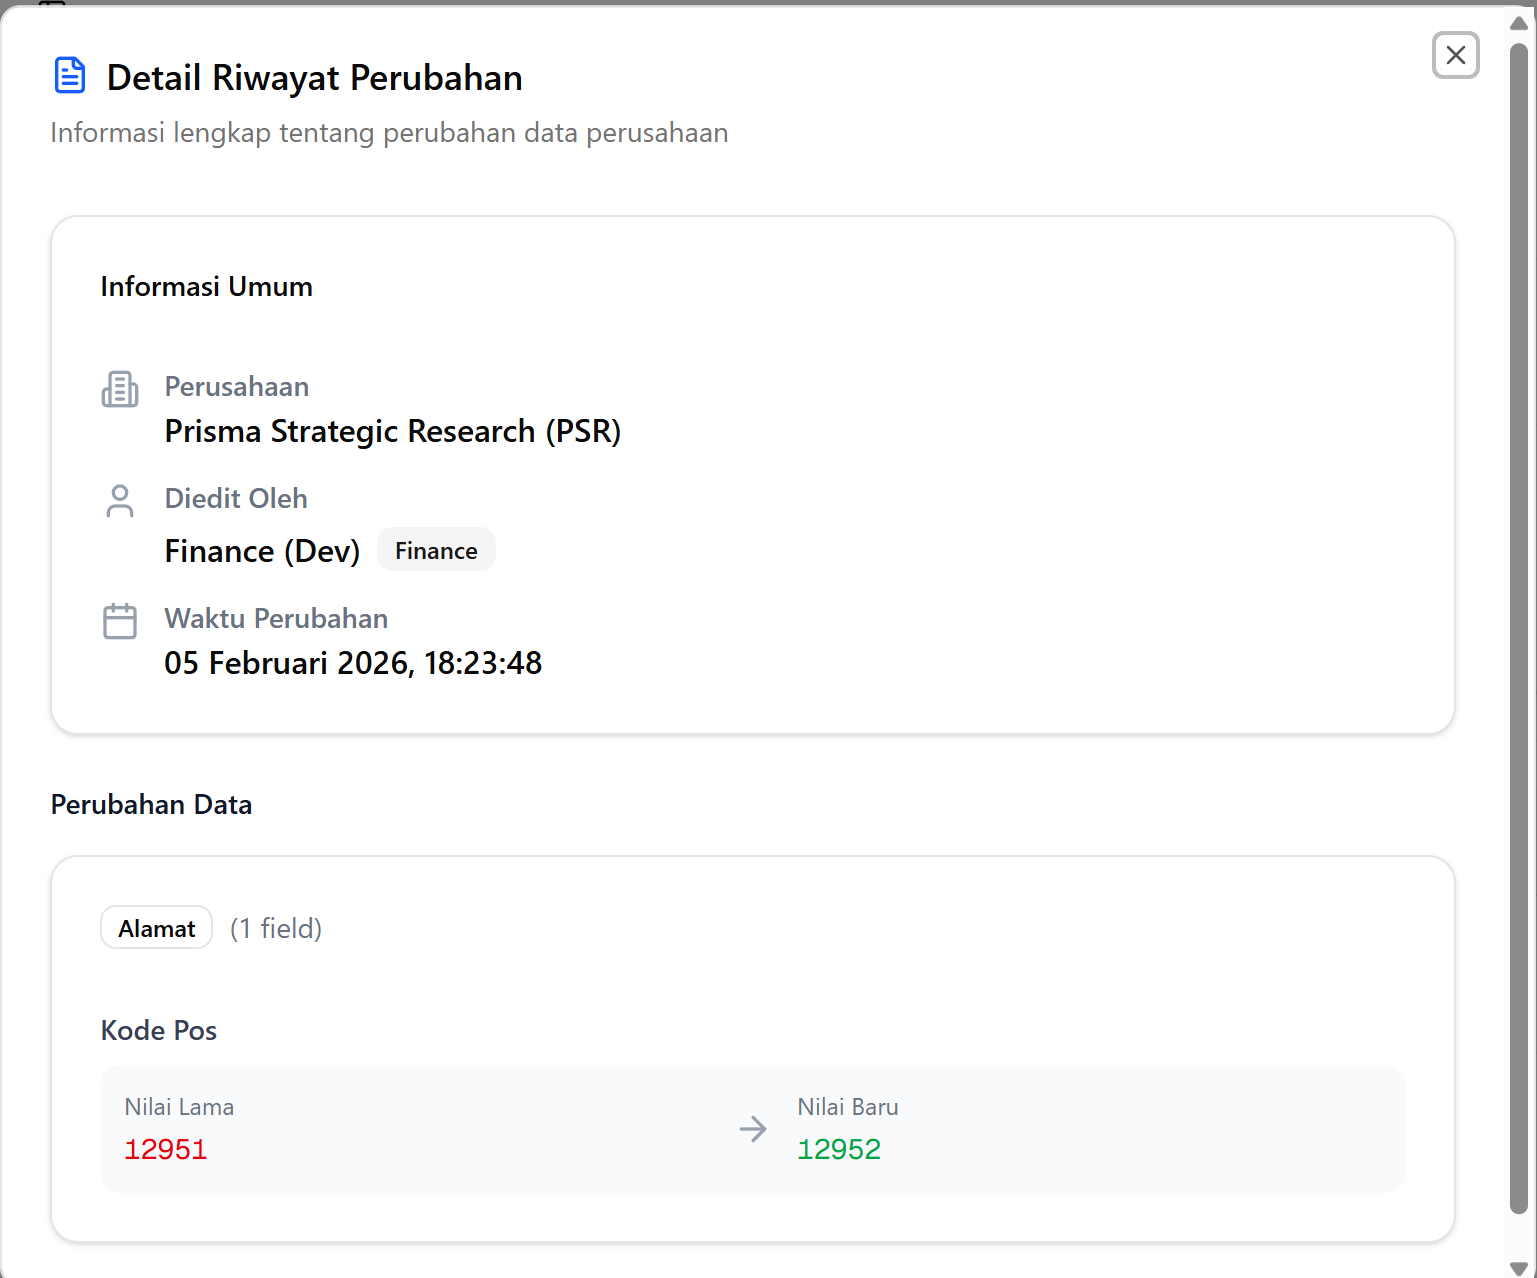Click the scrollbar down arrow
1537x1278 pixels.
click(1518, 1267)
